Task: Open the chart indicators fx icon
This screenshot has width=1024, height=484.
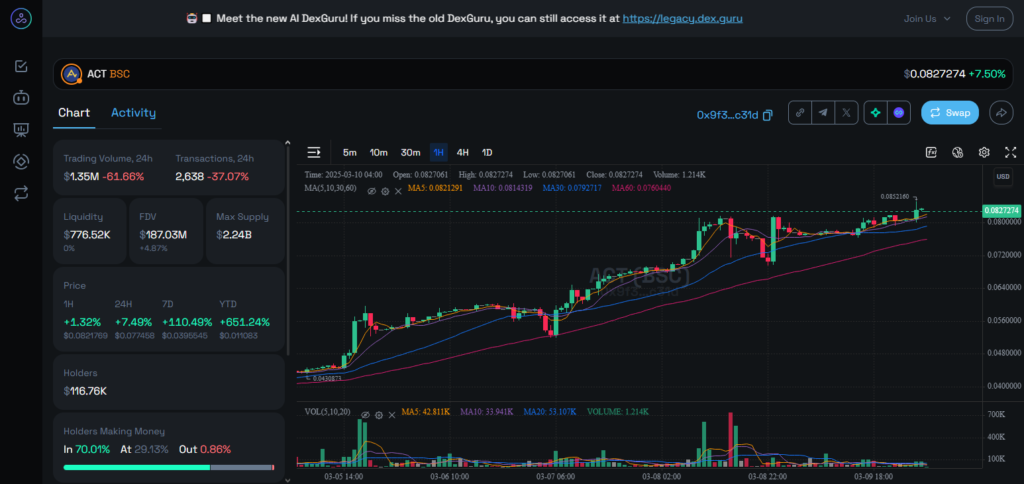Action: [931, 152]
